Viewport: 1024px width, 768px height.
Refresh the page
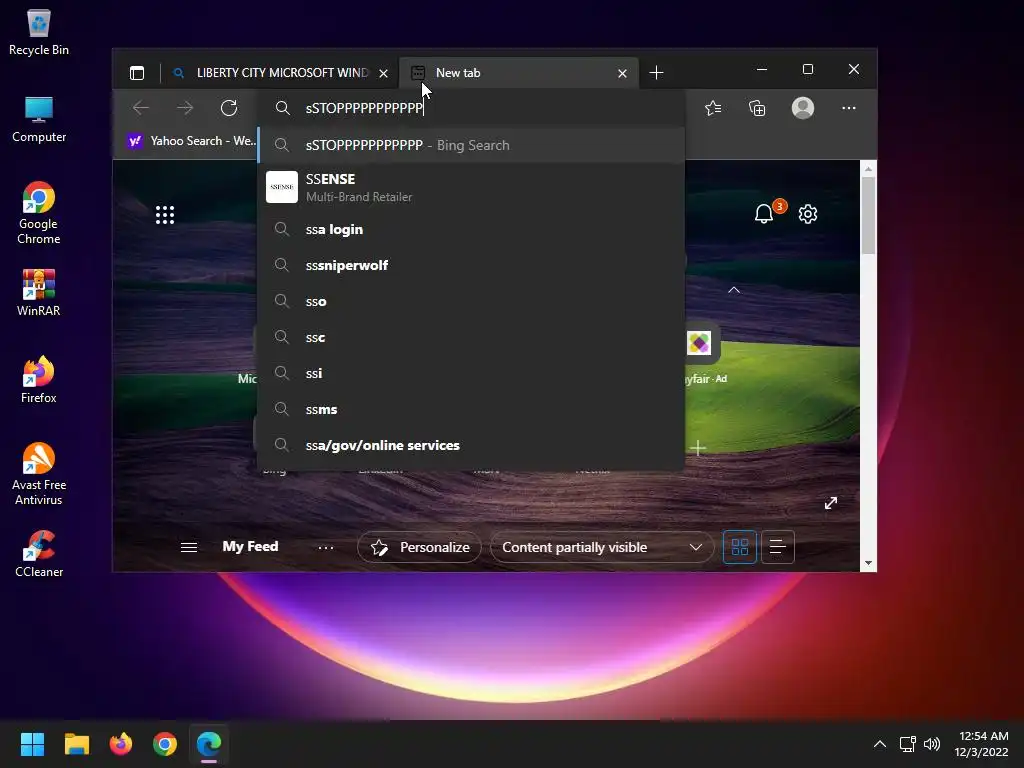coord(229,108)
